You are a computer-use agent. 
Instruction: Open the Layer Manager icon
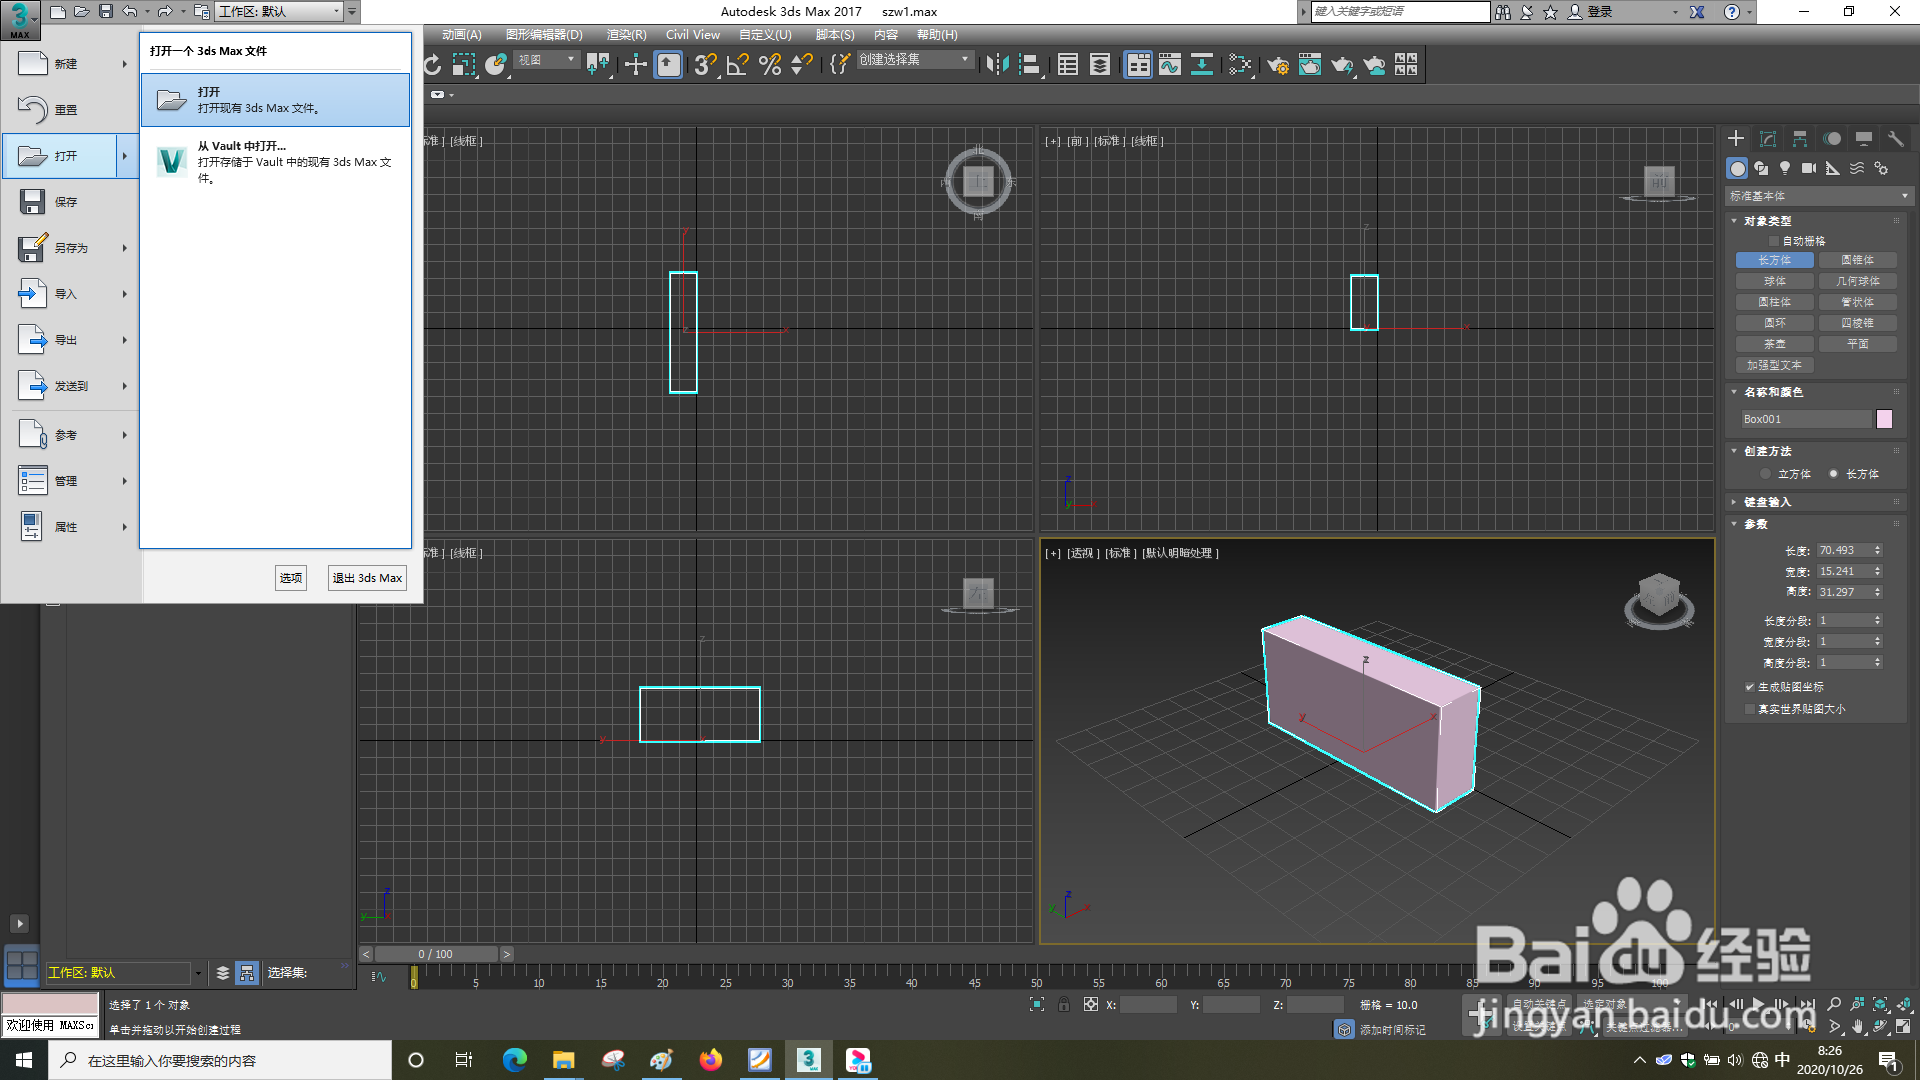(x=1100, y=64)
